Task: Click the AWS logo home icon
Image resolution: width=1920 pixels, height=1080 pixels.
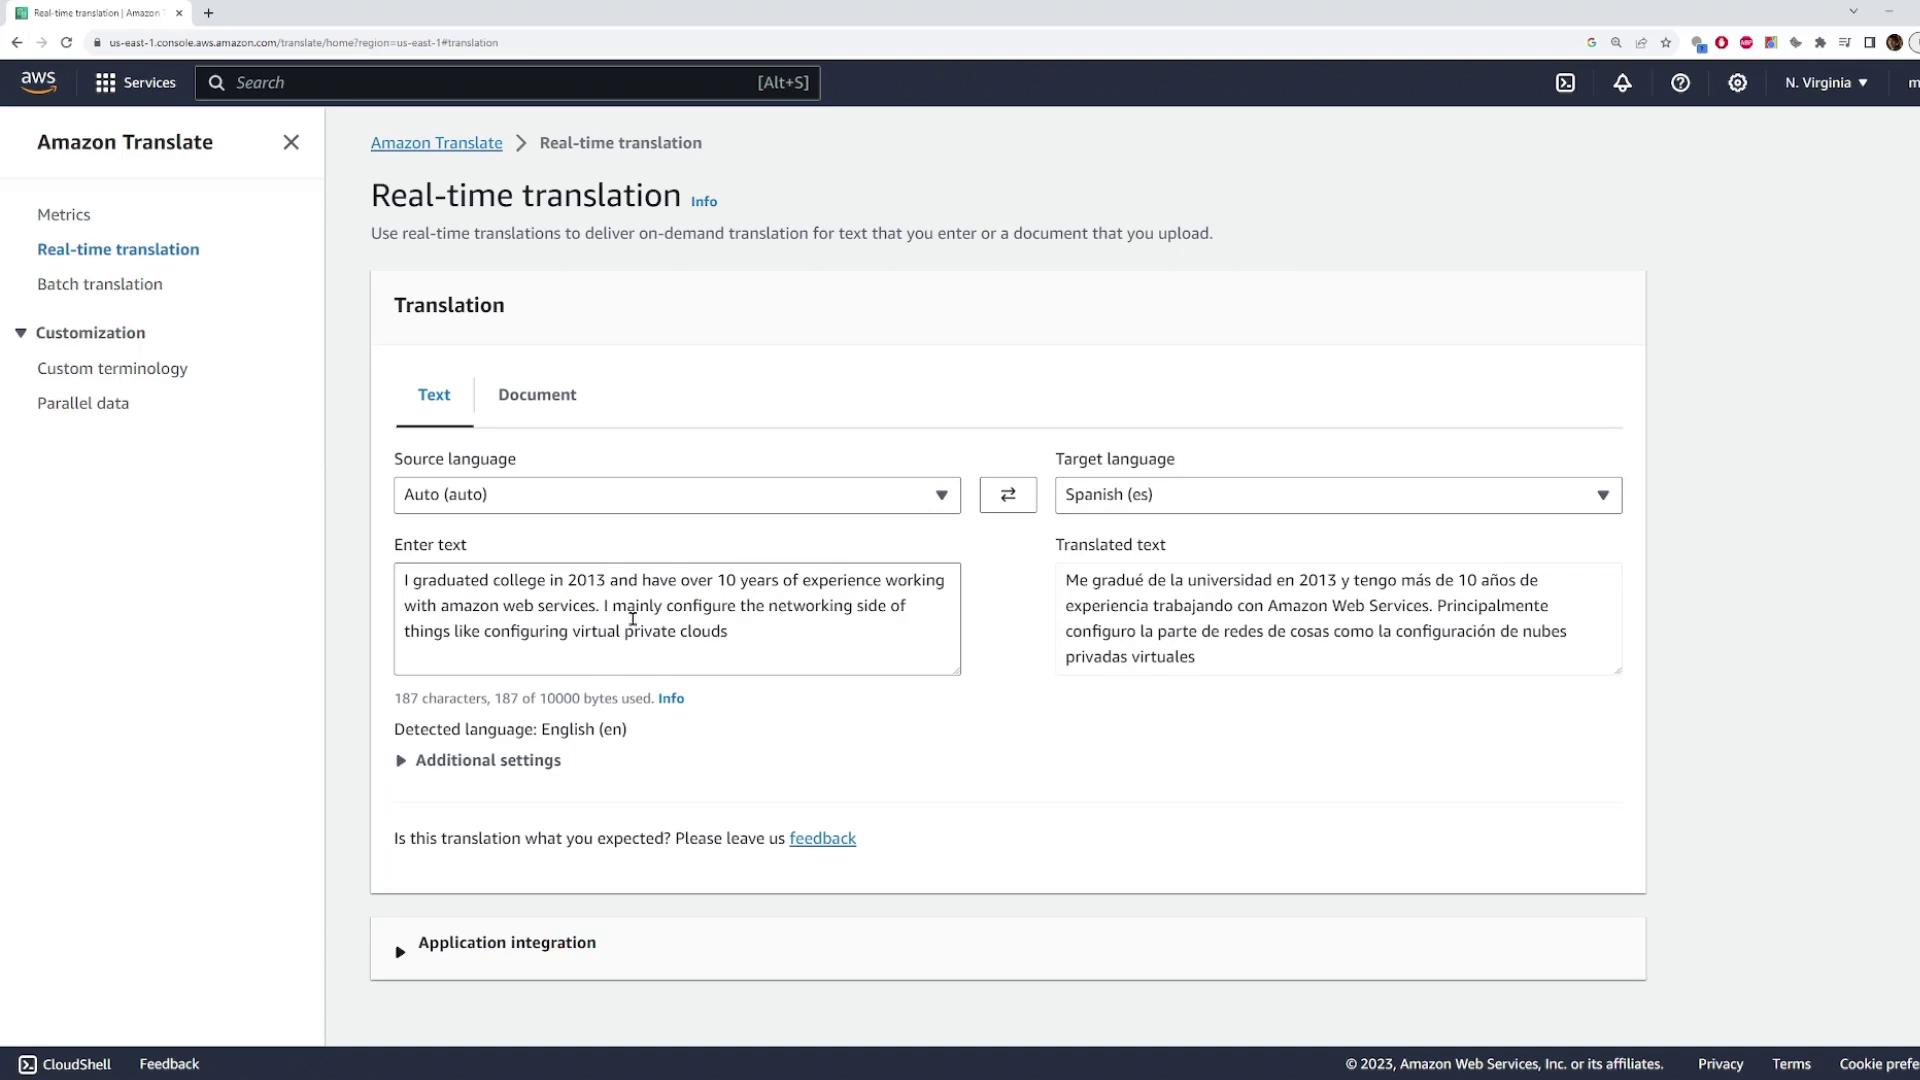Action: point(38,82)
